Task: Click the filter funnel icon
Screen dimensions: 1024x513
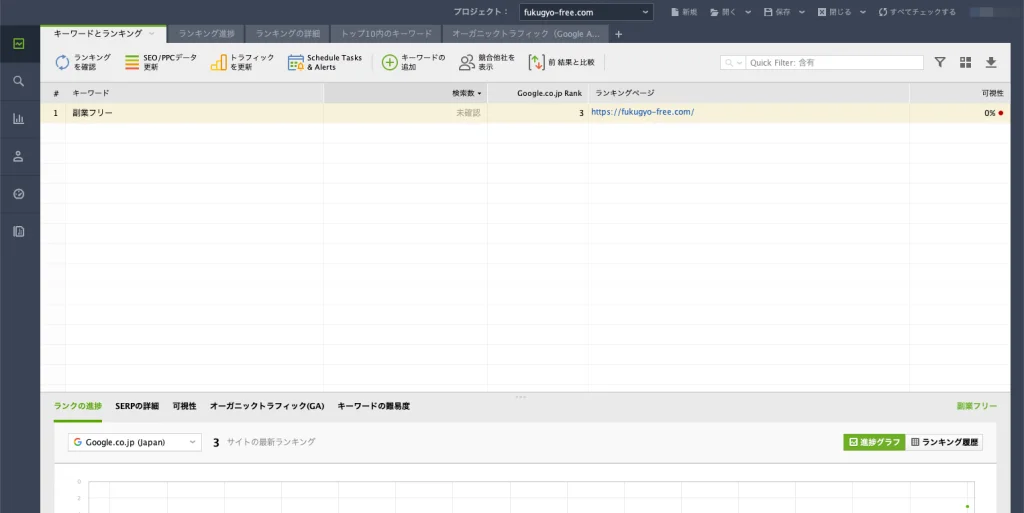Action: point(940,62)
